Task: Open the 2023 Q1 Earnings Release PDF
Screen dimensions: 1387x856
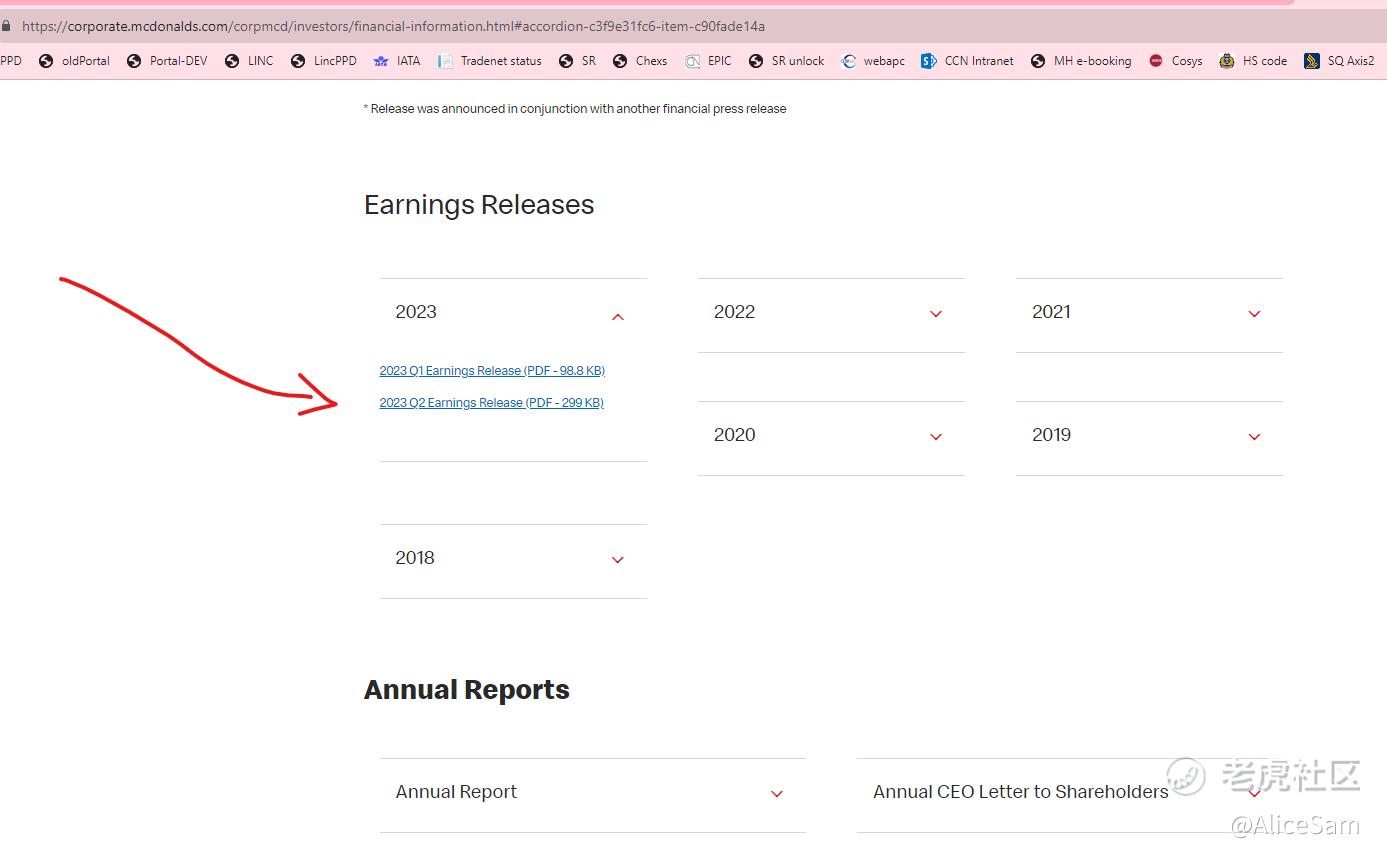Action: point(492,371)
